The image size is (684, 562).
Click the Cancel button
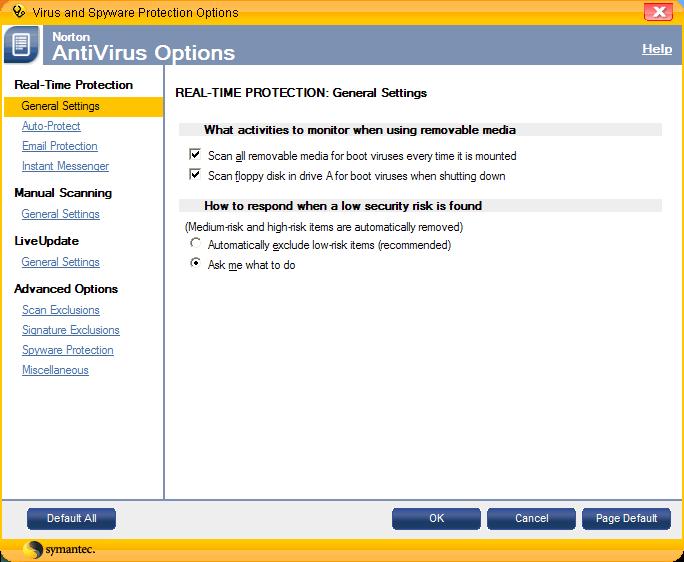click(x=531, y=518)
